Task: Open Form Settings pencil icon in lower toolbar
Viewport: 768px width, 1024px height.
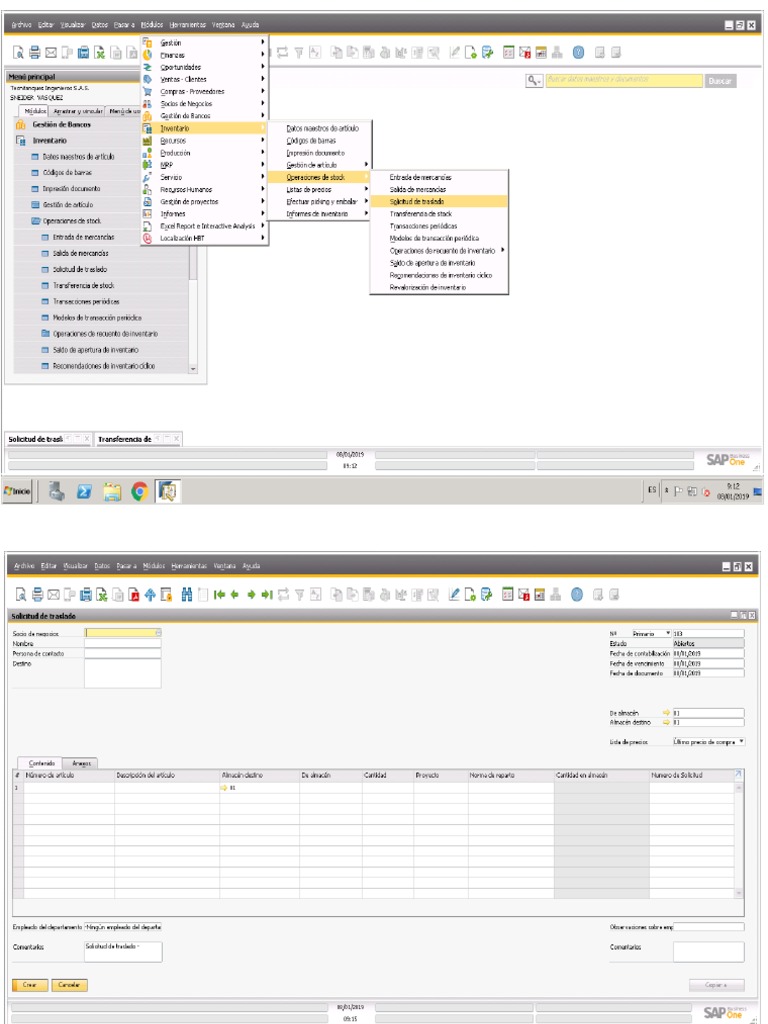Action: click(x=455, y=594)
